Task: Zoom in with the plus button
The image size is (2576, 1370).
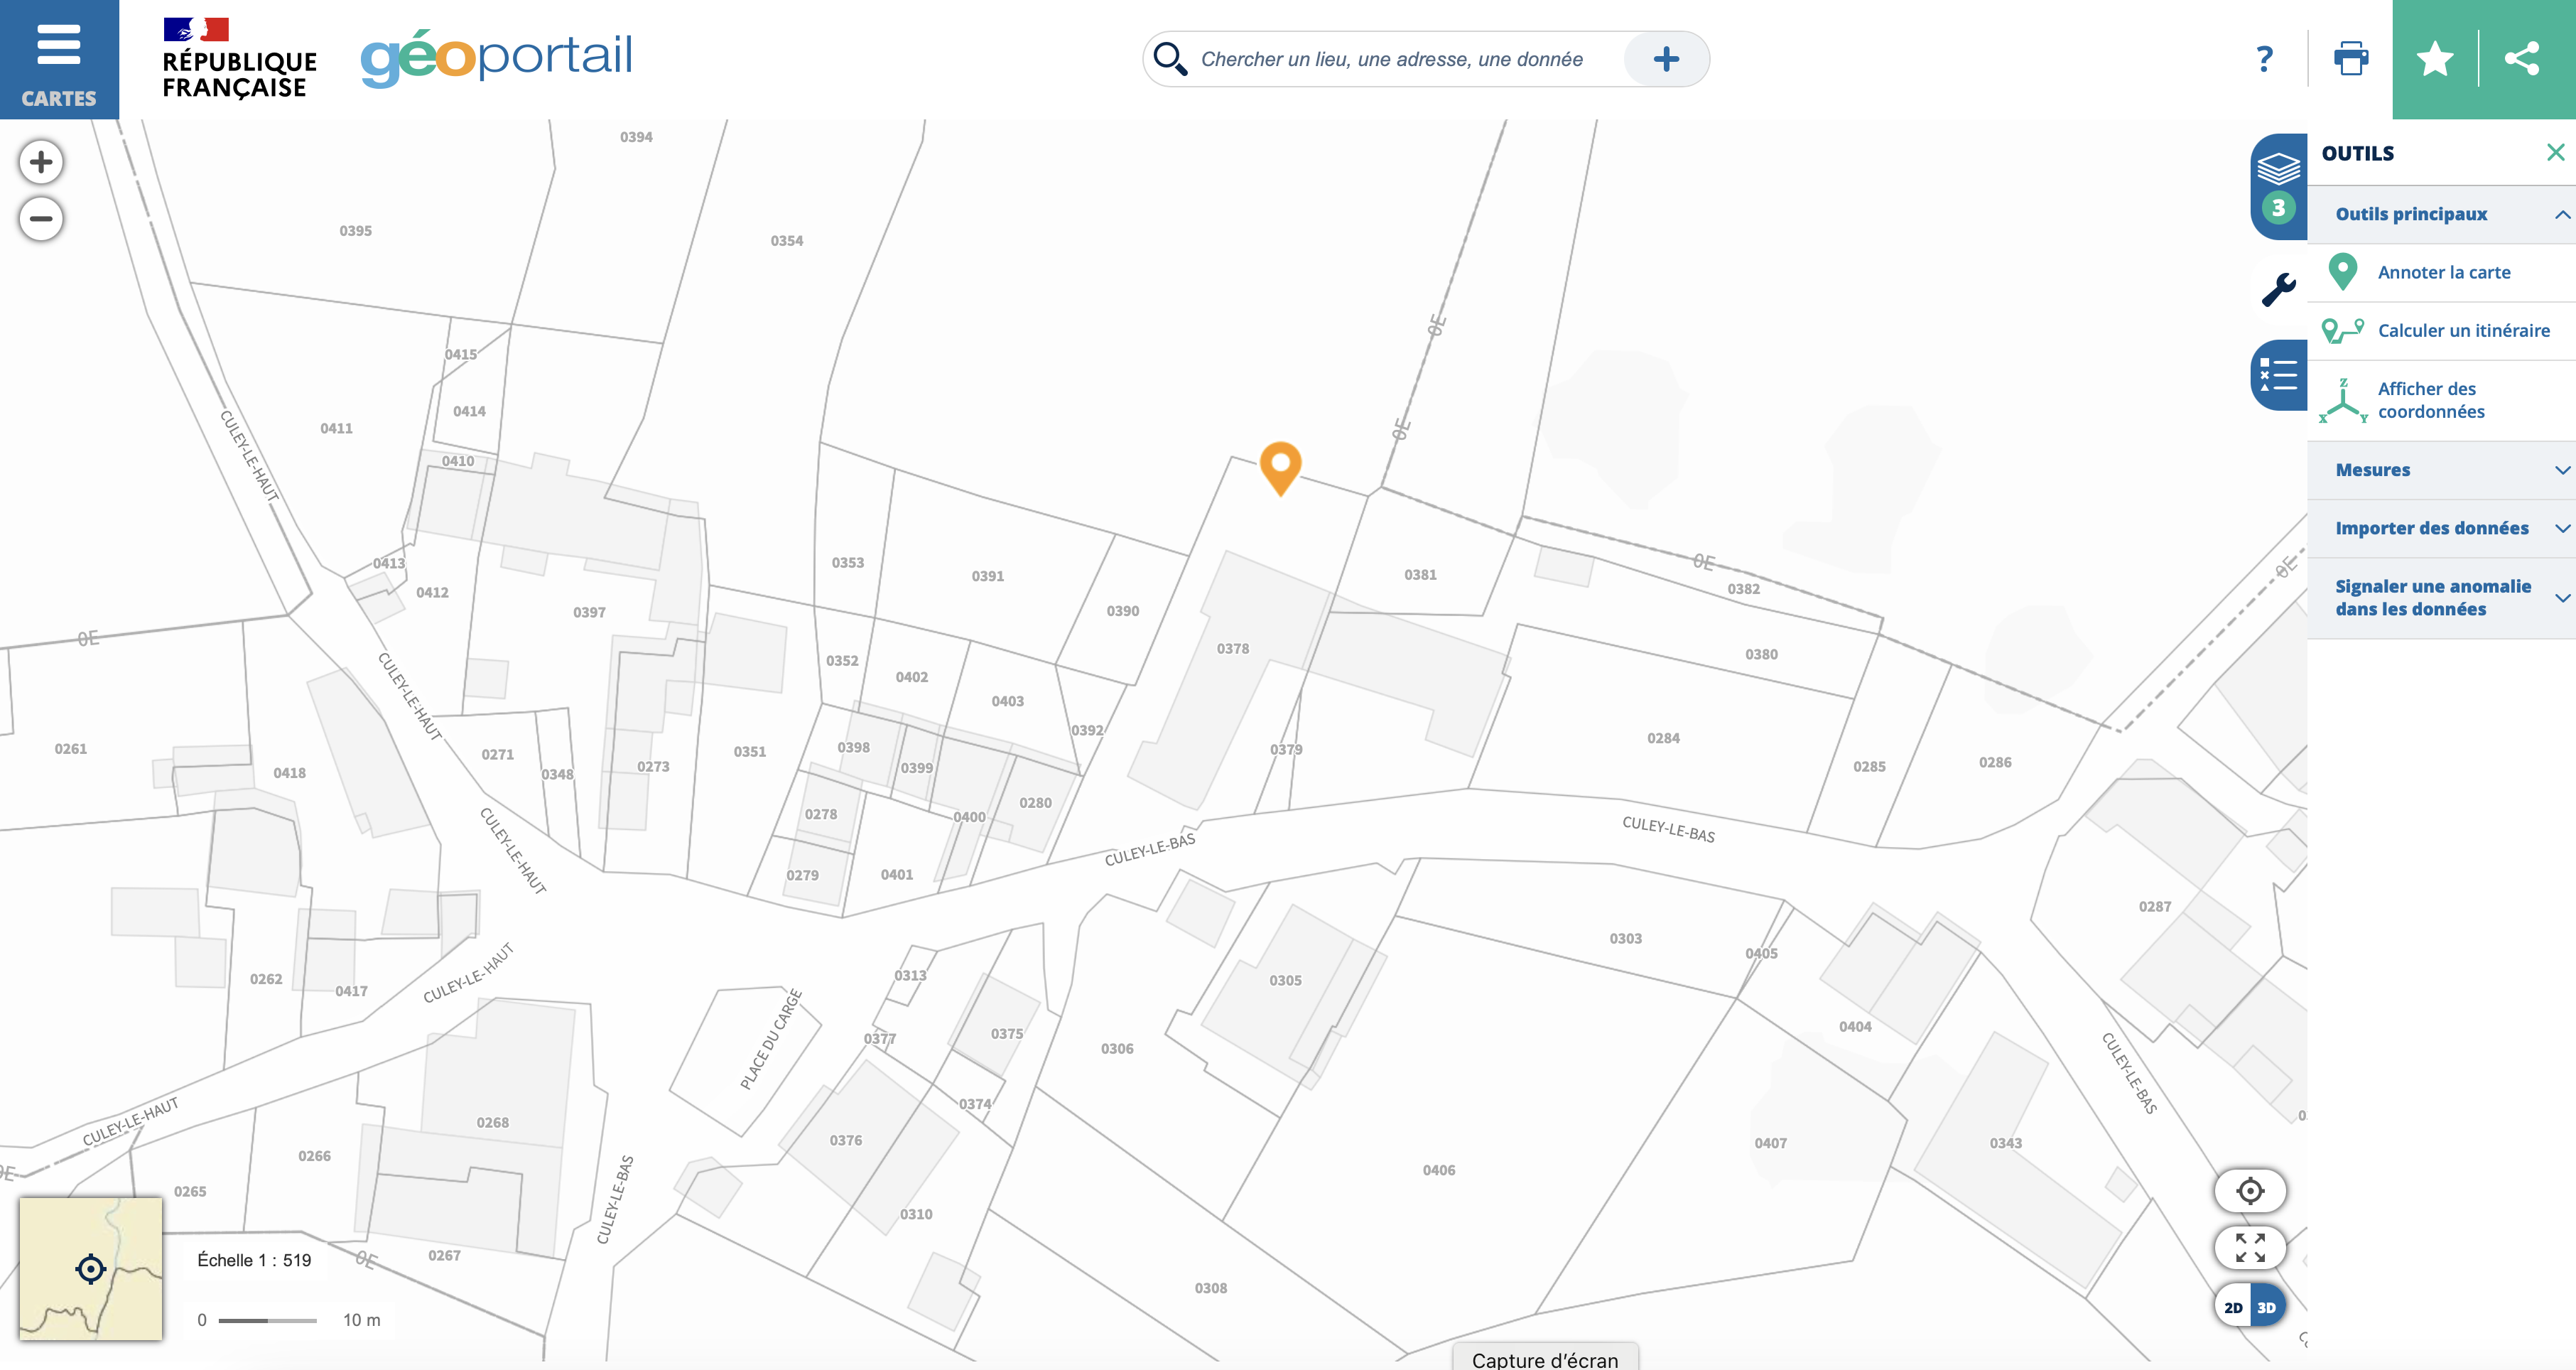Action: coord(41,162)
